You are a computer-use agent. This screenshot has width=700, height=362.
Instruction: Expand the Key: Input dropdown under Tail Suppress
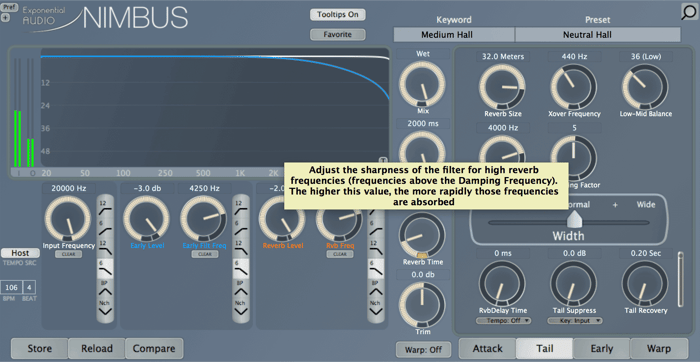point(575,320)
